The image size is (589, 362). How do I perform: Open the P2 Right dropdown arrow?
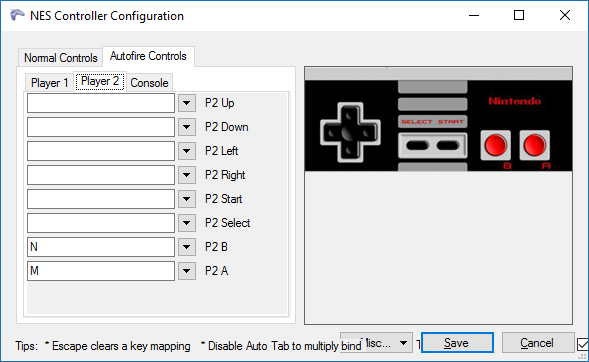(x=187, y=175)
